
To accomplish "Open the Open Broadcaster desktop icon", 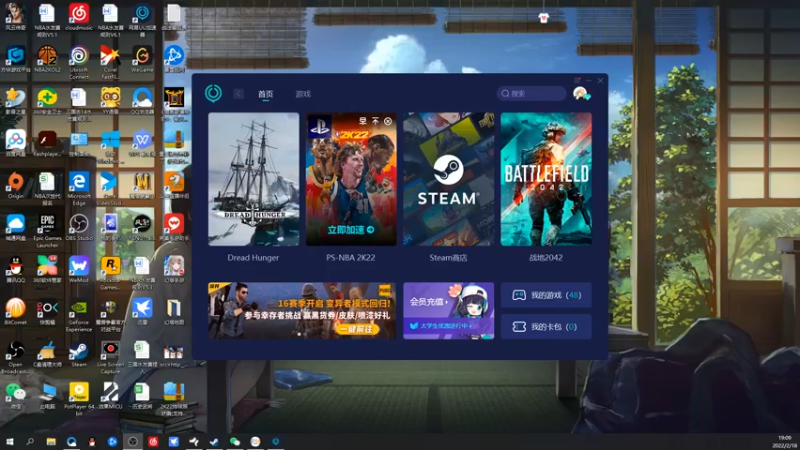I will (15, 358).
